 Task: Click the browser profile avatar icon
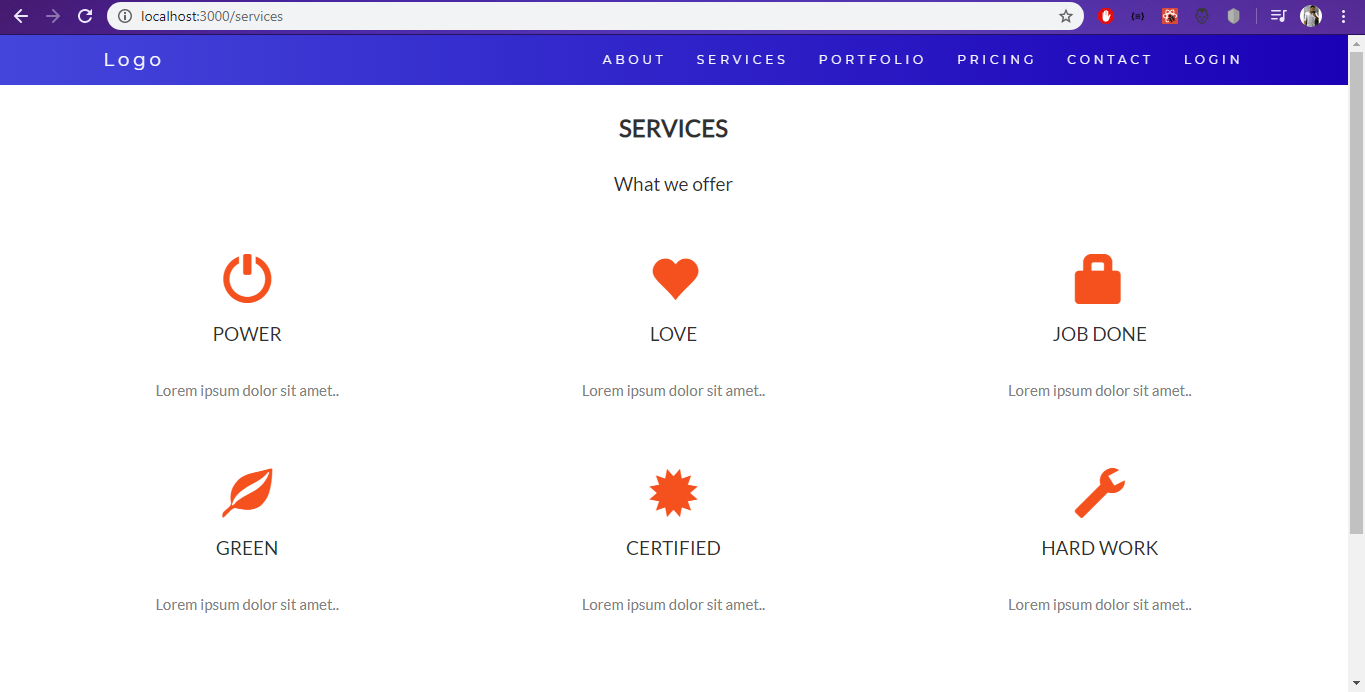[1310, 16]
